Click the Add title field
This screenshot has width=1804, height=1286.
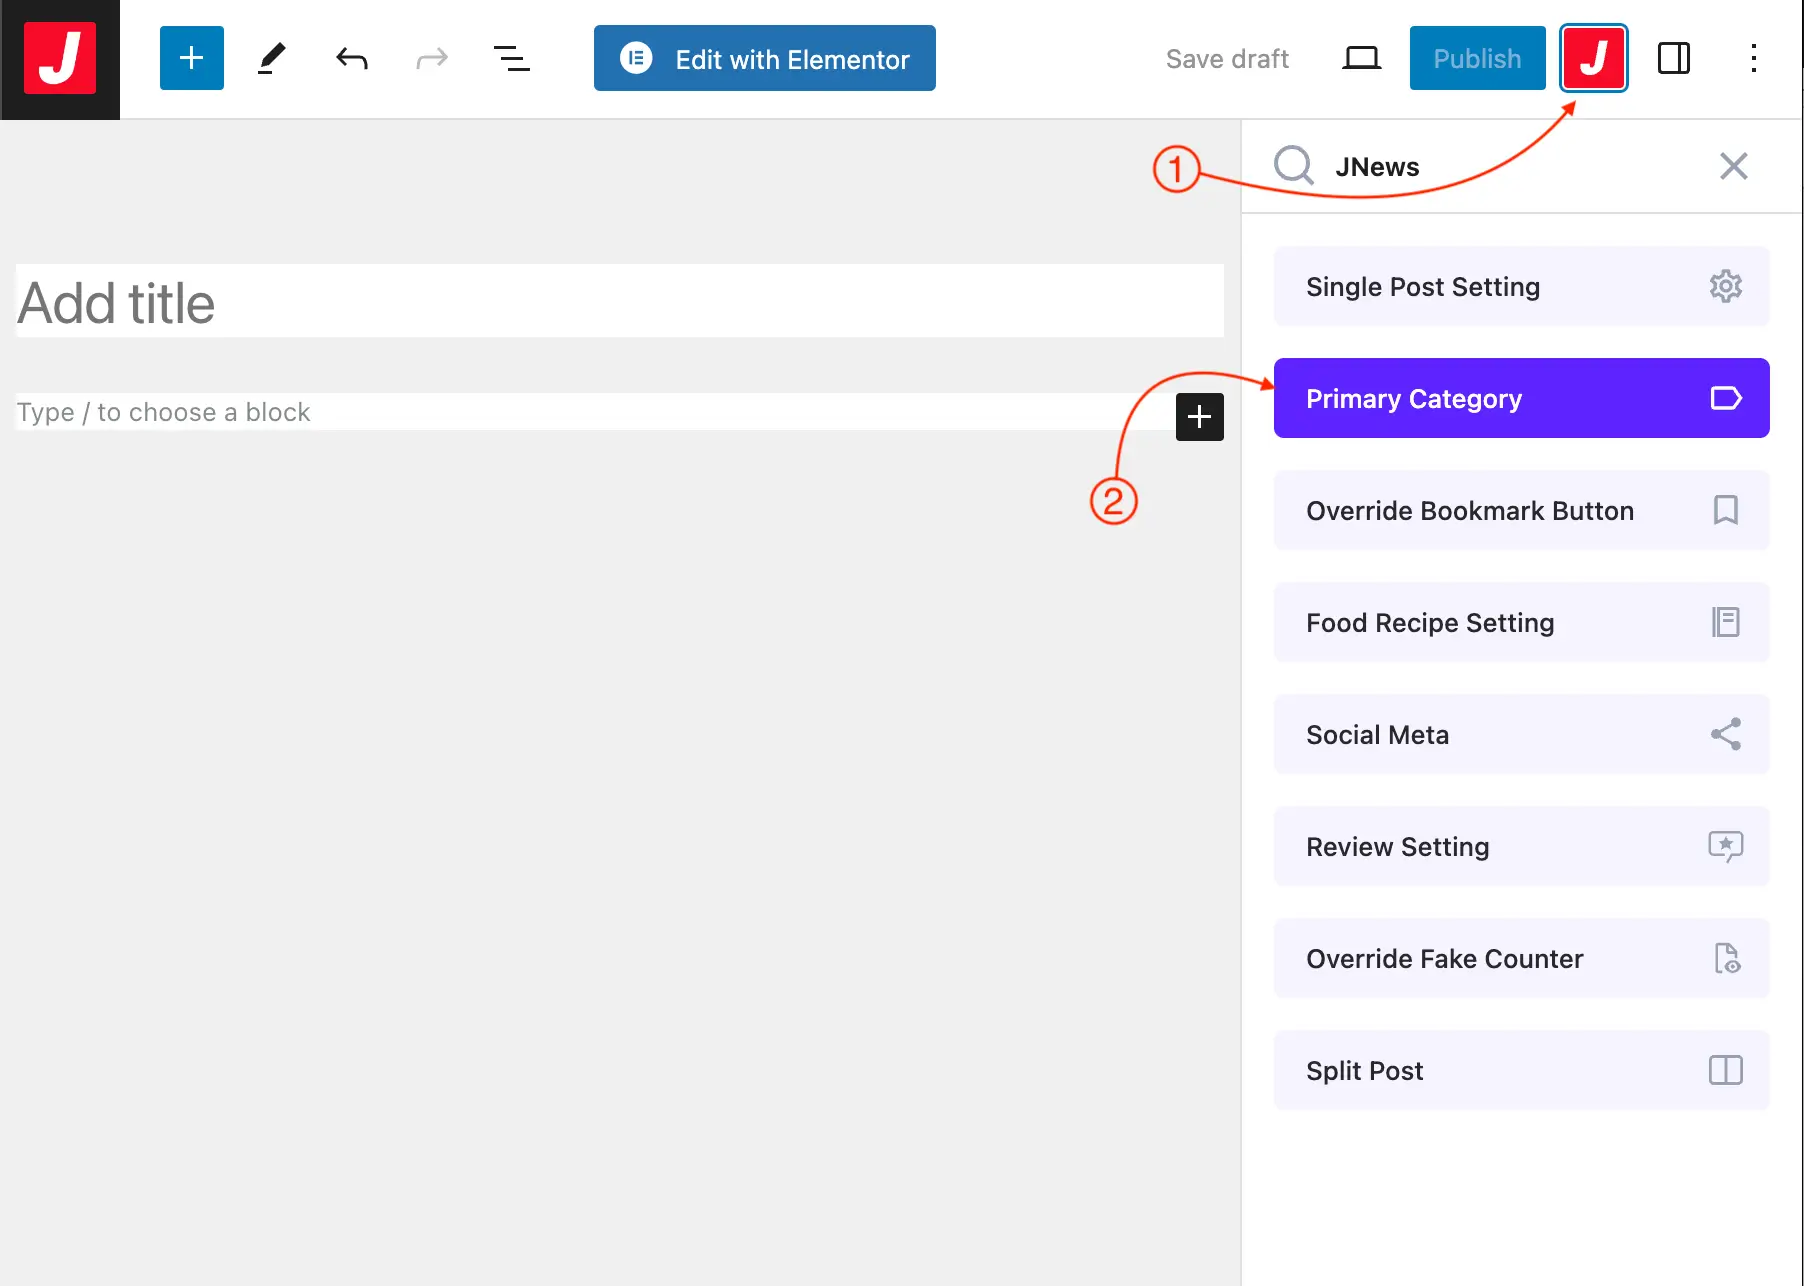tap(619, 302)
